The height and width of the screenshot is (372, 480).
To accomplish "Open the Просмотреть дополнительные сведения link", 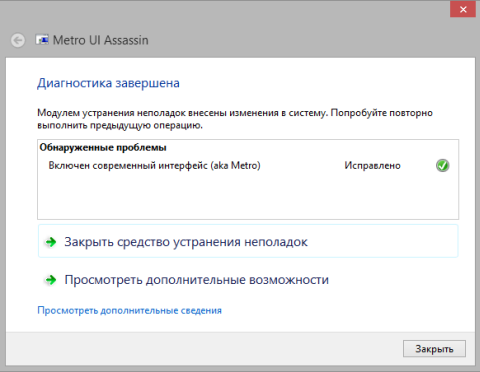I will [129, 311].
